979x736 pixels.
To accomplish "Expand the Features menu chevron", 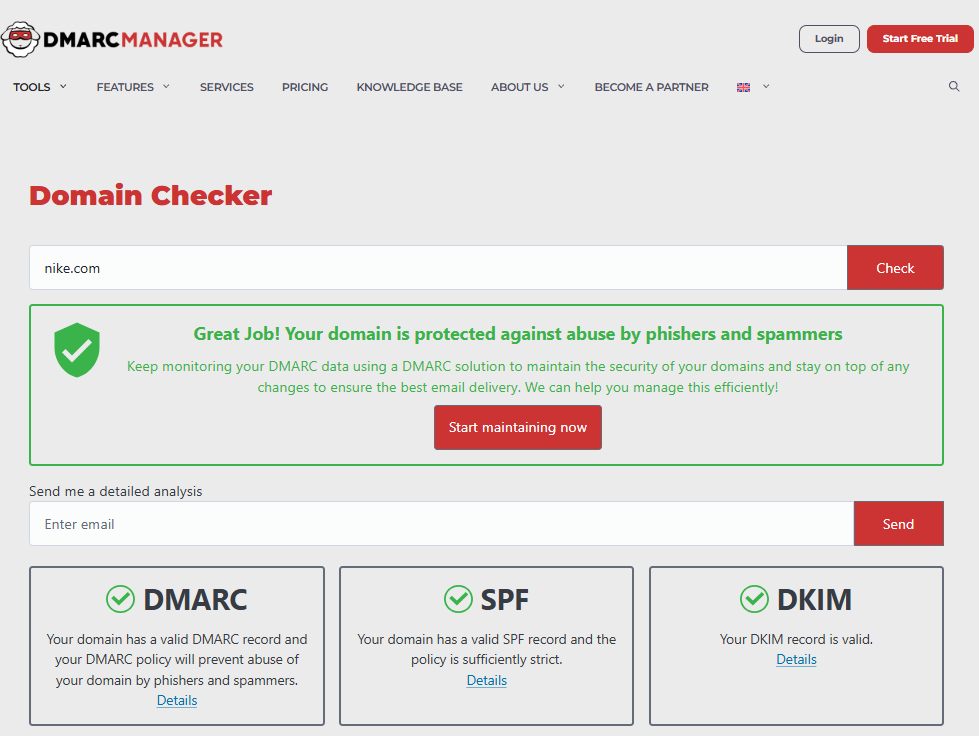I will coord(166,86).
